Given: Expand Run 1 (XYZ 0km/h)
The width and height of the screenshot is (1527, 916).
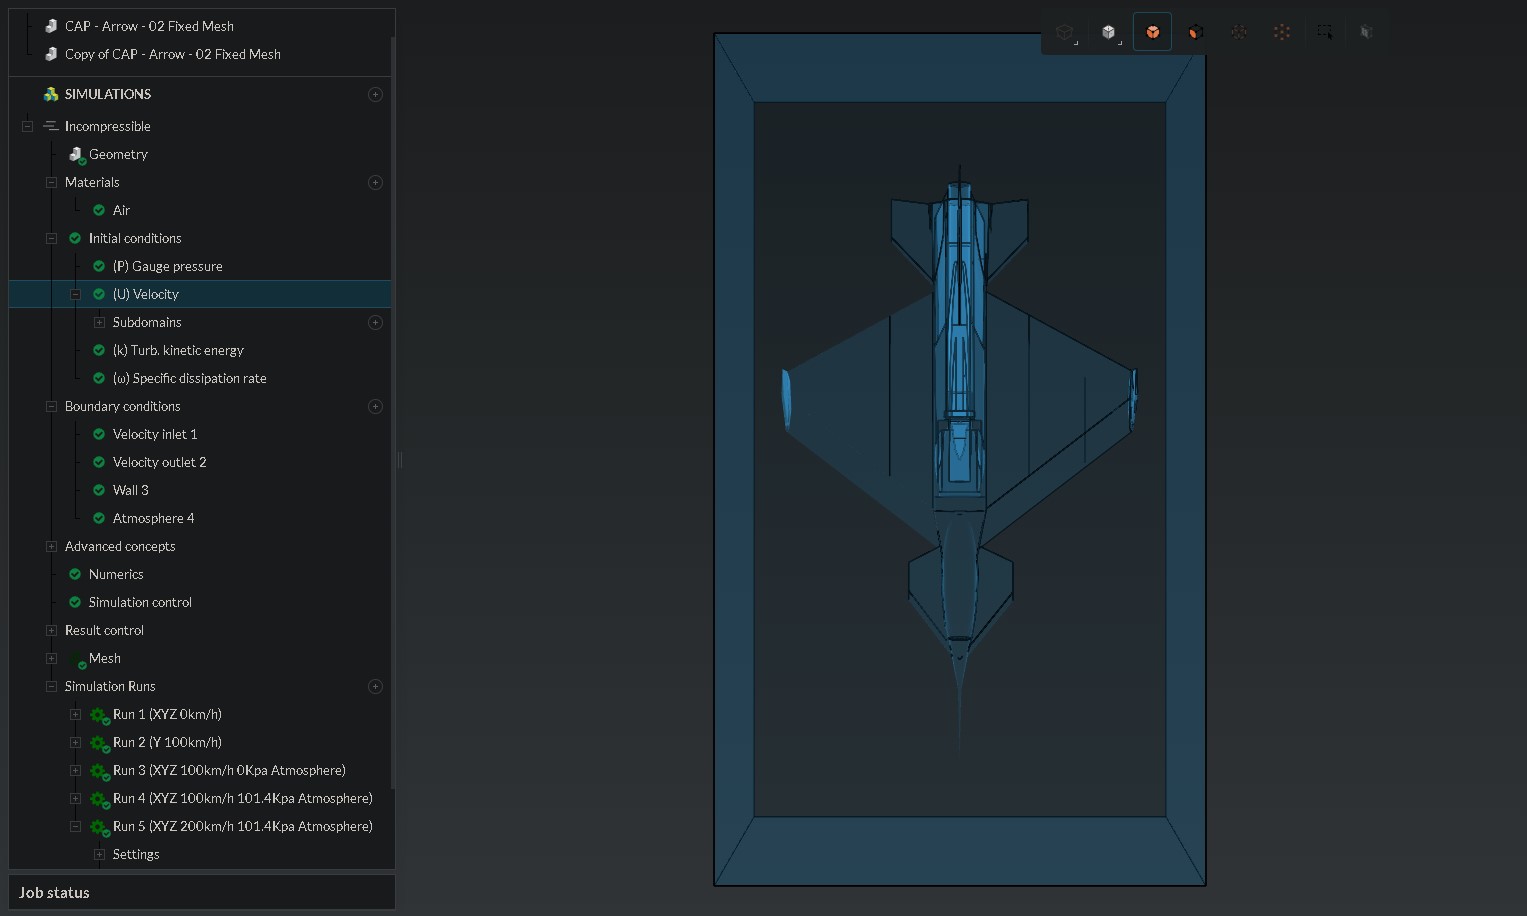Looking at the screenshot, I should pyautogui.click(x=75, y=714).
